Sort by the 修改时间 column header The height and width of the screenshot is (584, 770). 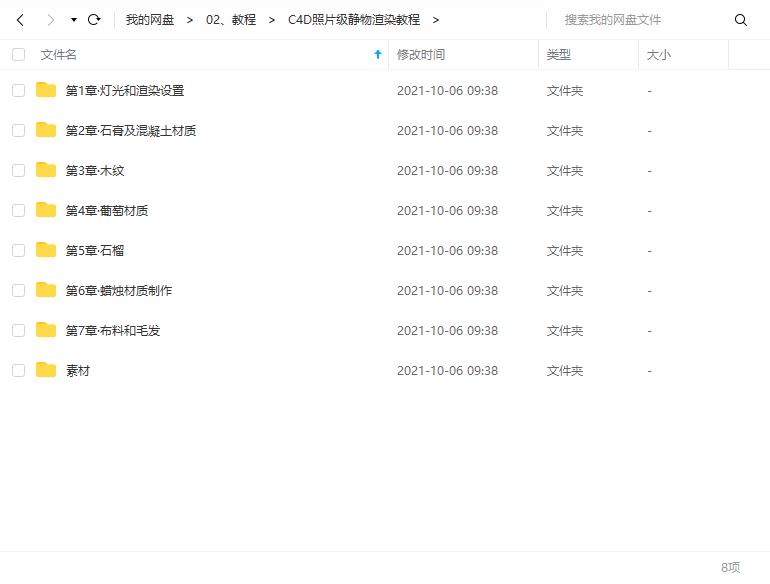tap(421, 55)
